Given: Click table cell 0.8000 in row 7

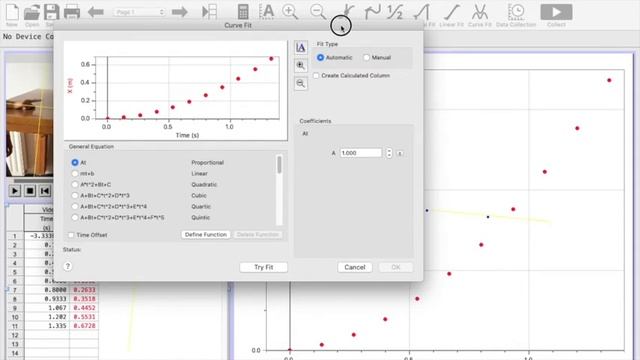Looking at the screenshot, I should click(x=47, y=290).
